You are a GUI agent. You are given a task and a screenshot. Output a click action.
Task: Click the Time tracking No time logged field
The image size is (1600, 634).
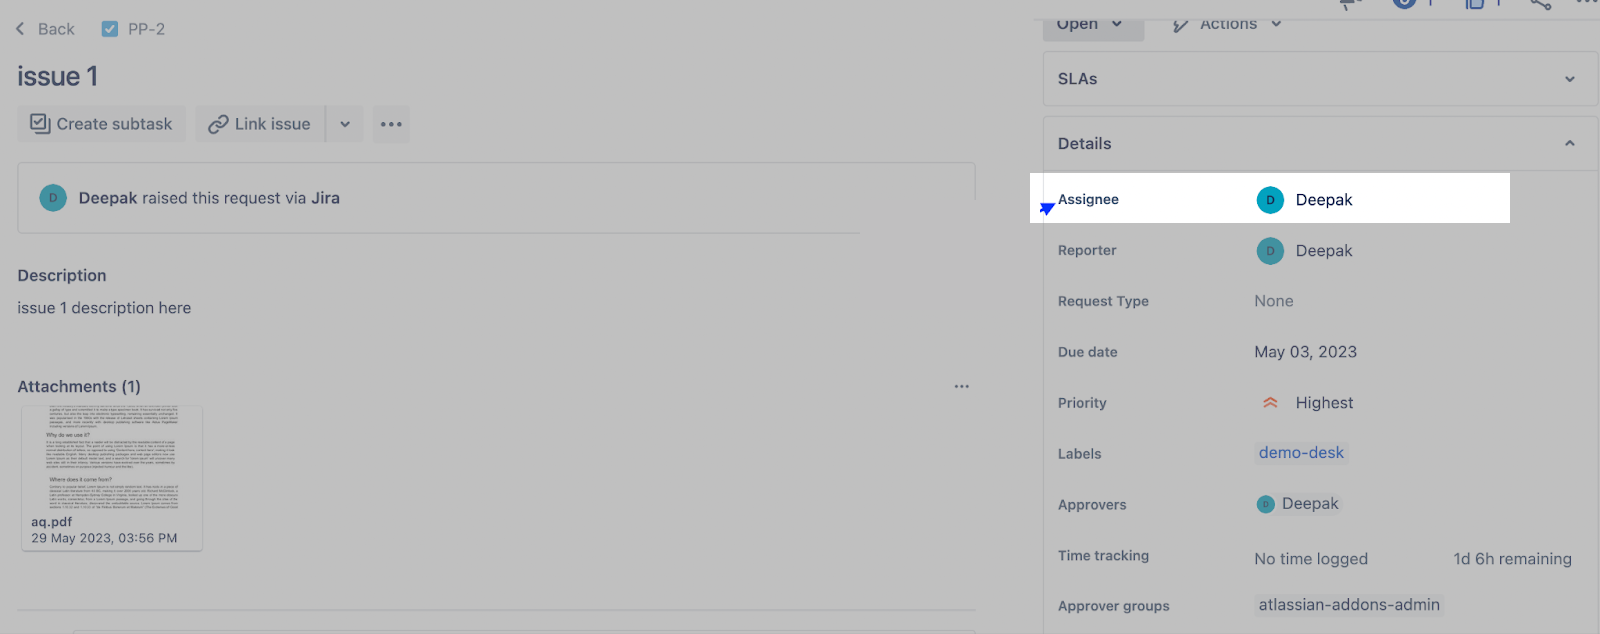(x=1310, y=559)
